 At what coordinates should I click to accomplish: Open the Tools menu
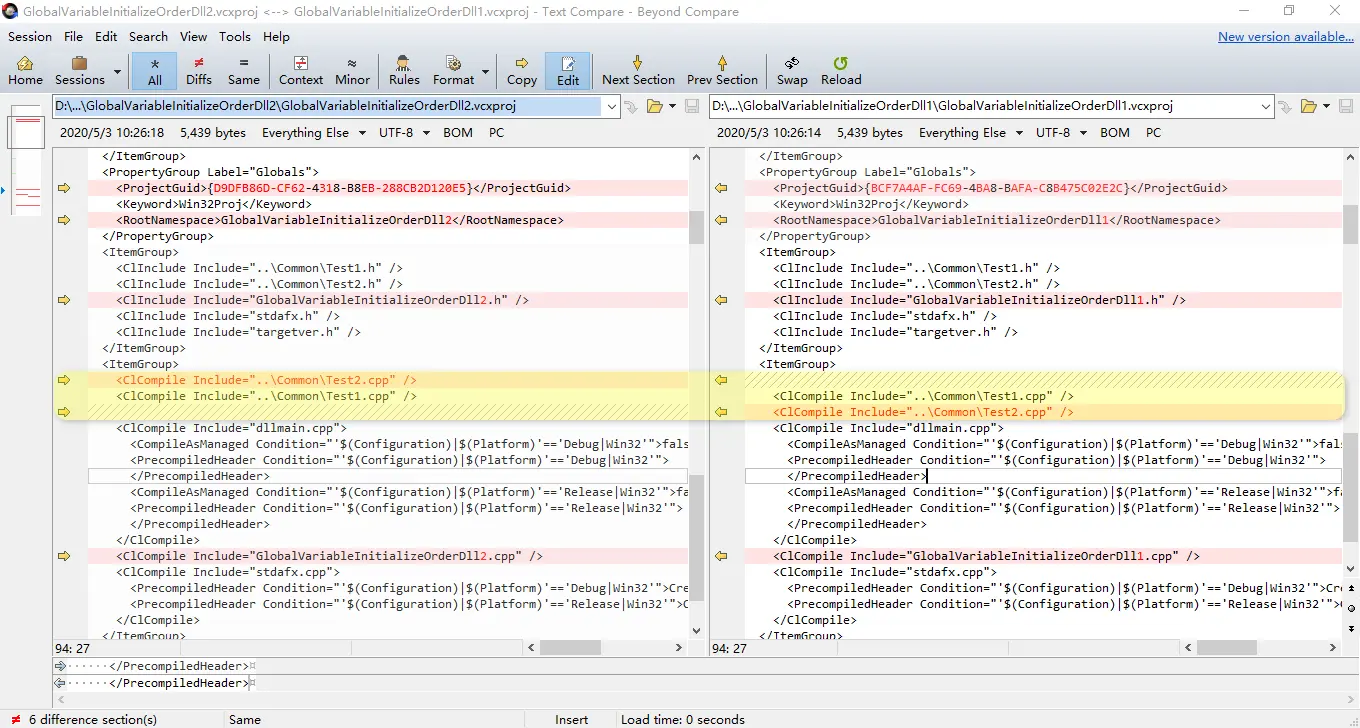click(x=235, y=36)
